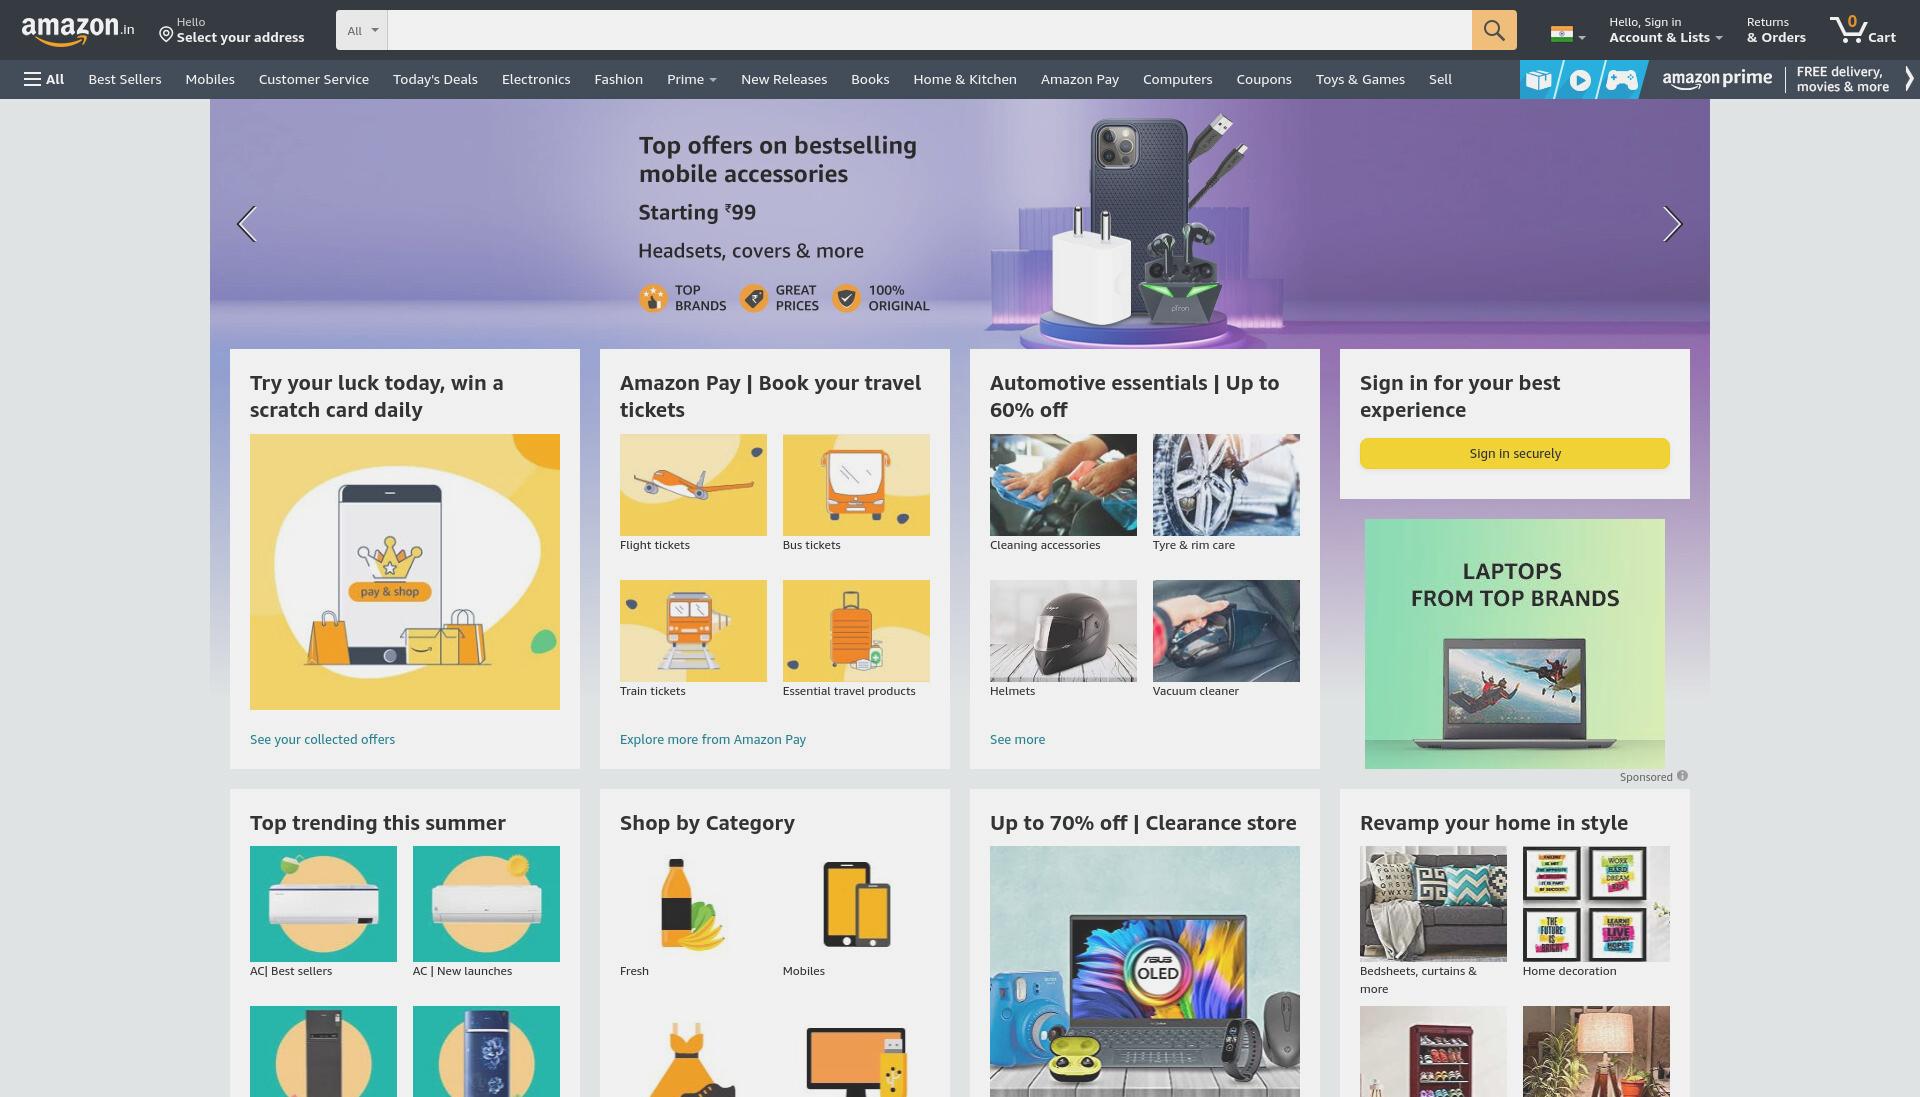Open the scratch card pay & shop image

[405, 572]
